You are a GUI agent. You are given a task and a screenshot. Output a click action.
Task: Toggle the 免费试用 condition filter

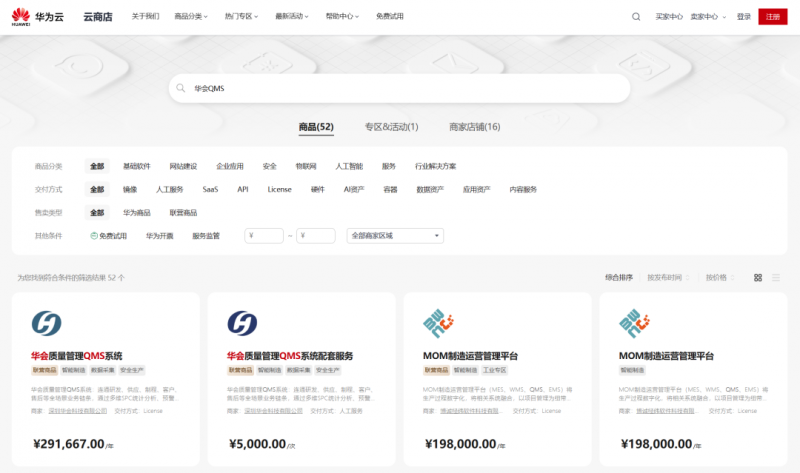[x=109, y=236]
